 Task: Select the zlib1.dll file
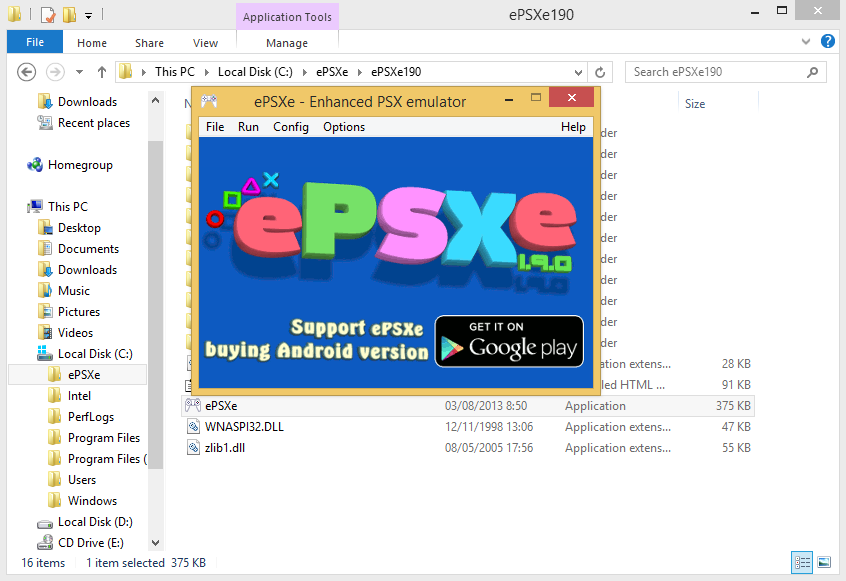tap(468, 448)
